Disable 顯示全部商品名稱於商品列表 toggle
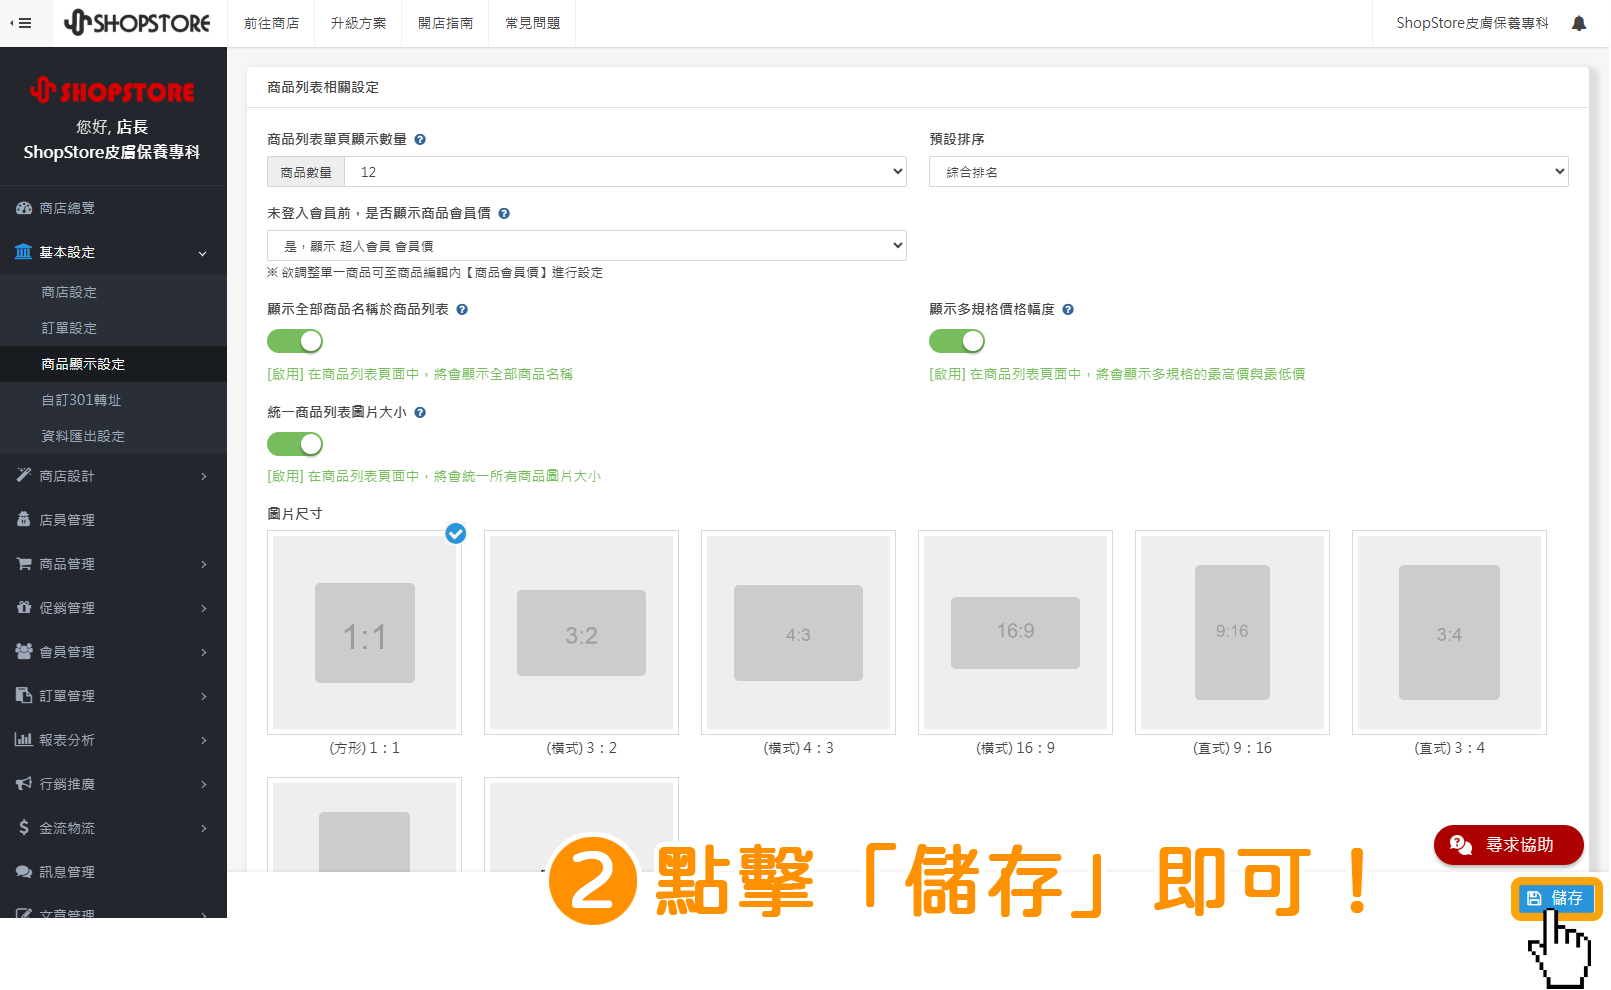The height and width of the screenshot is (990, 1611). point(294,341)
